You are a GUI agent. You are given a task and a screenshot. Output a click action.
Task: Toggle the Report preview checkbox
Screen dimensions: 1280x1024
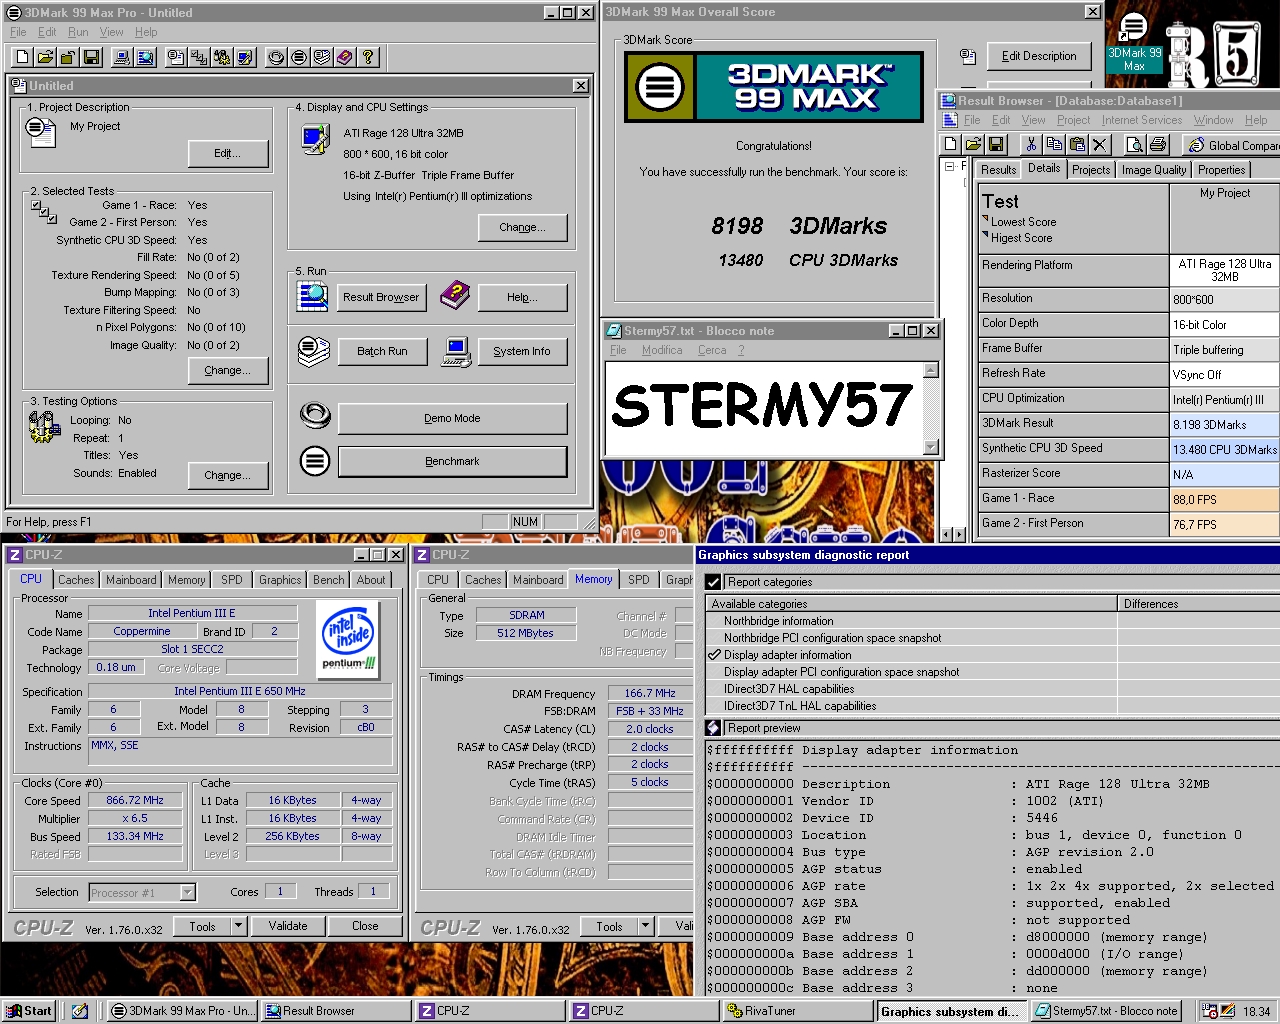click(713, 728)
